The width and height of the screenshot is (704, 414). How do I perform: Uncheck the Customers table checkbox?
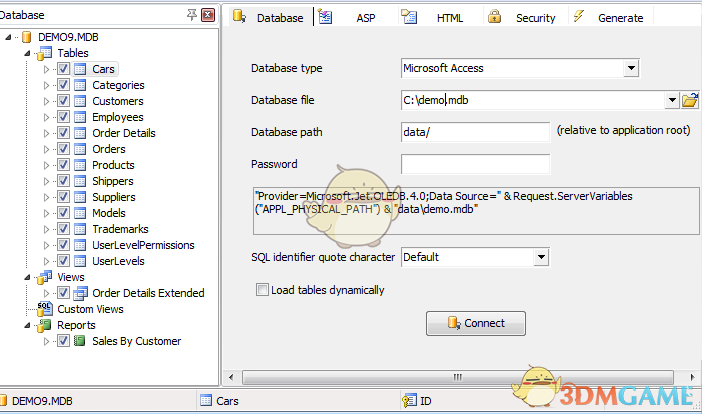click(x=63, y=101)
